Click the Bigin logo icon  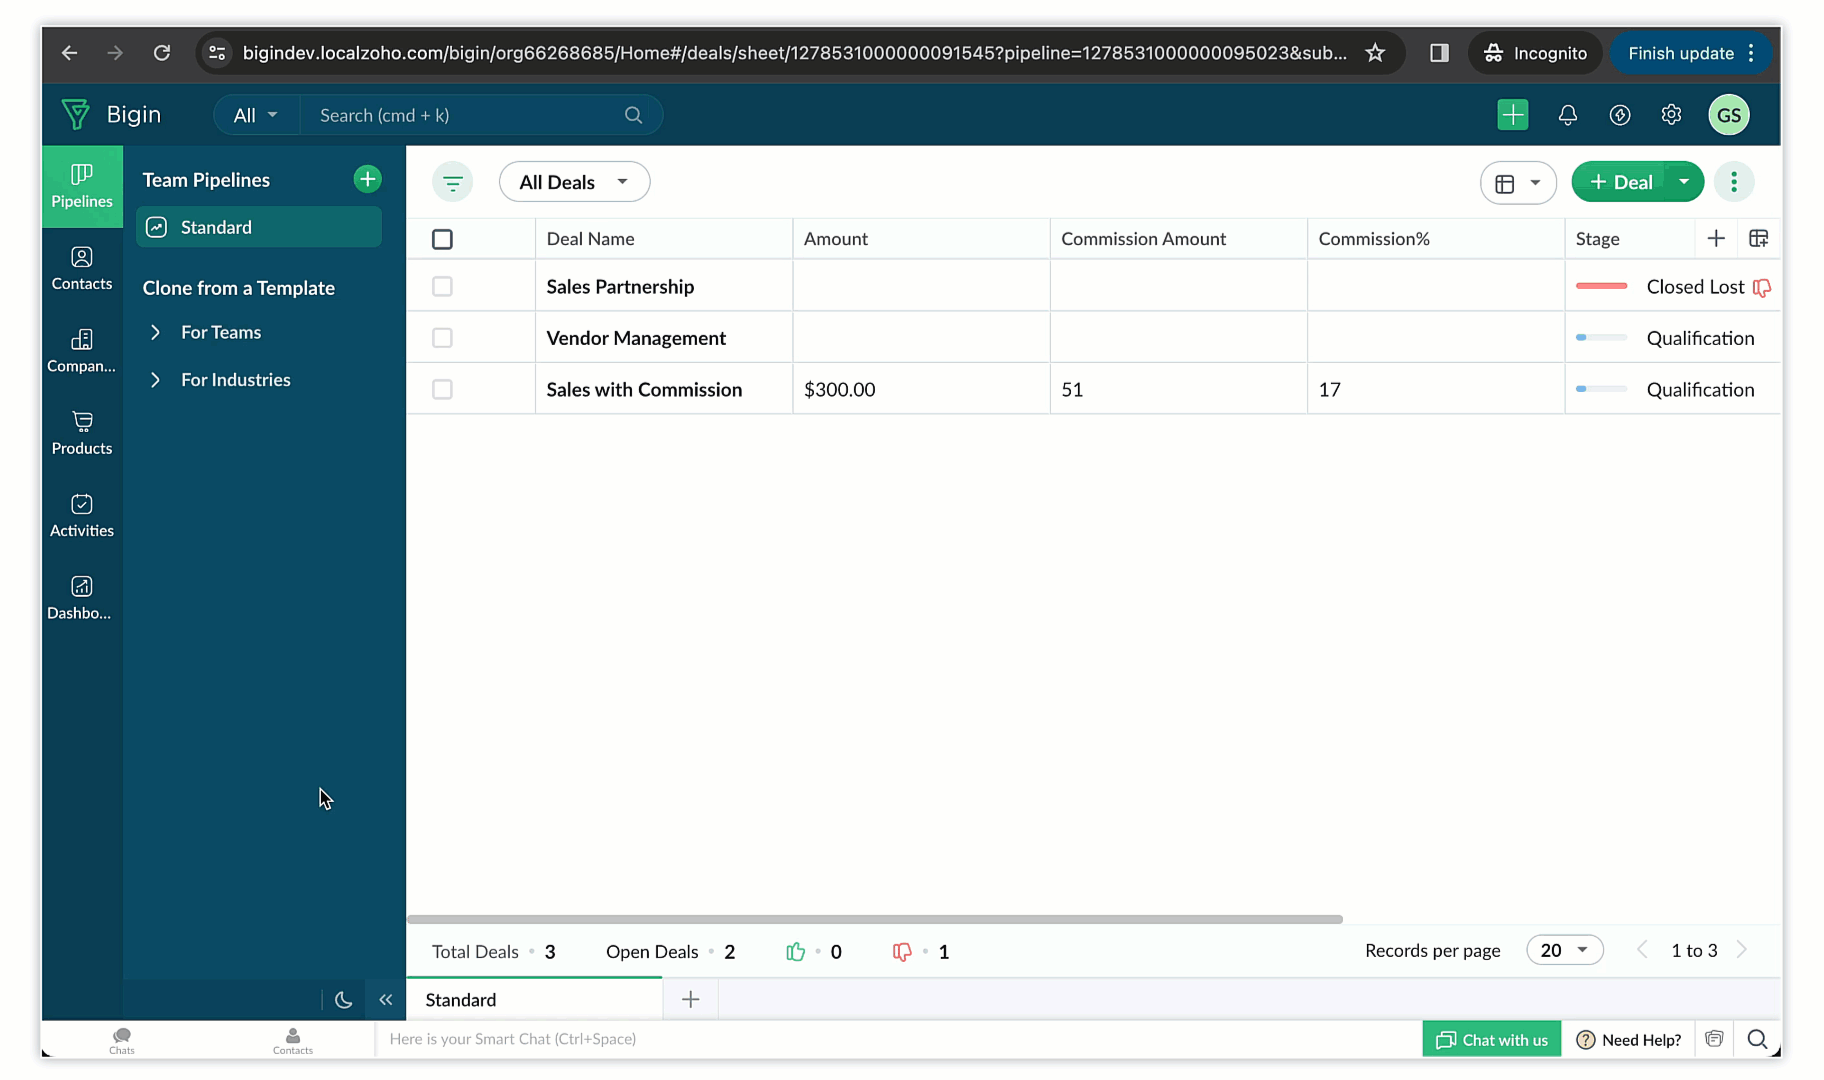click(75, 114)
